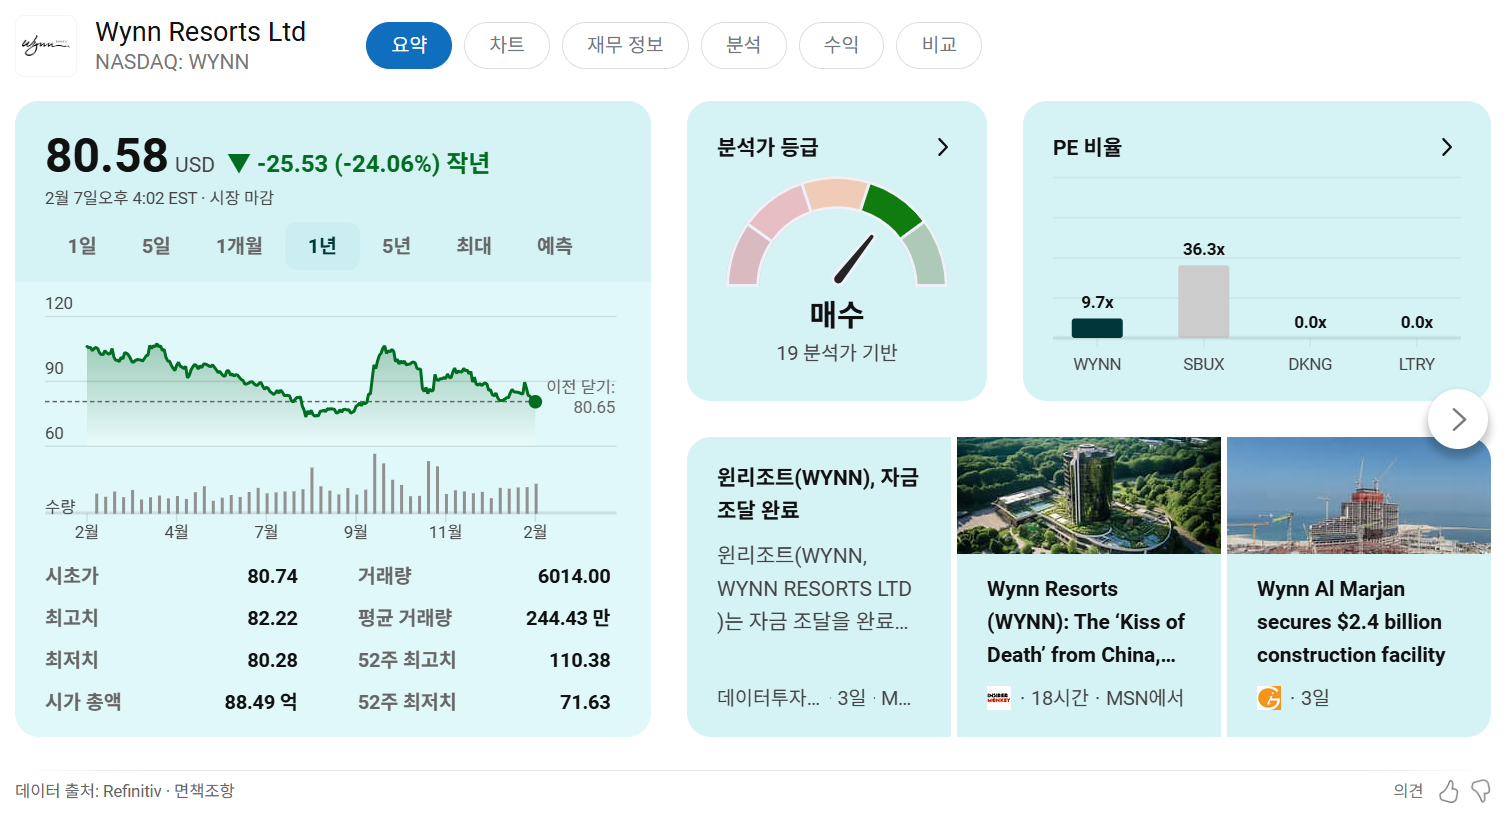
Task: Click the orange source icon under the Wynn Al Marjan article
Action: click(1269, 698)
